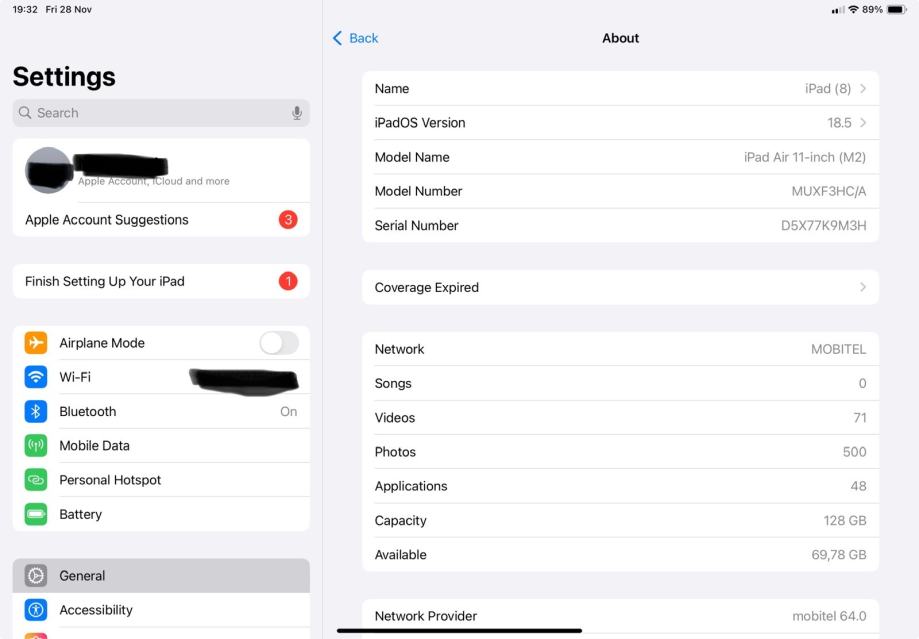Tap the Apple Account profile avatar
919x639 pixels.
tap(47, 170)
